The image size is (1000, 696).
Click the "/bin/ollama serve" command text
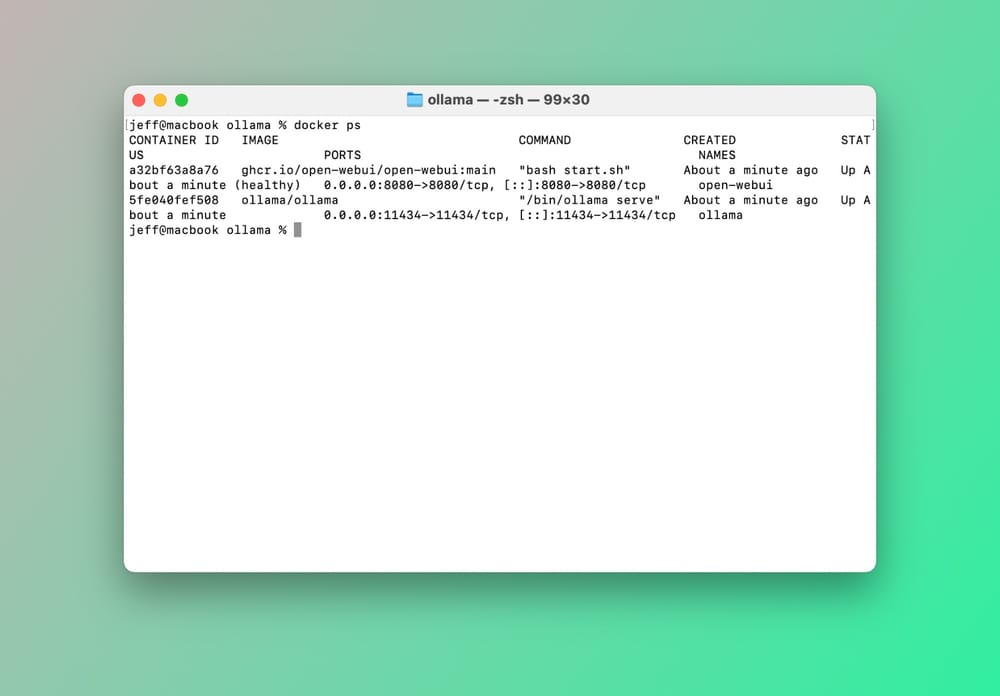click(x=588, y=200)
